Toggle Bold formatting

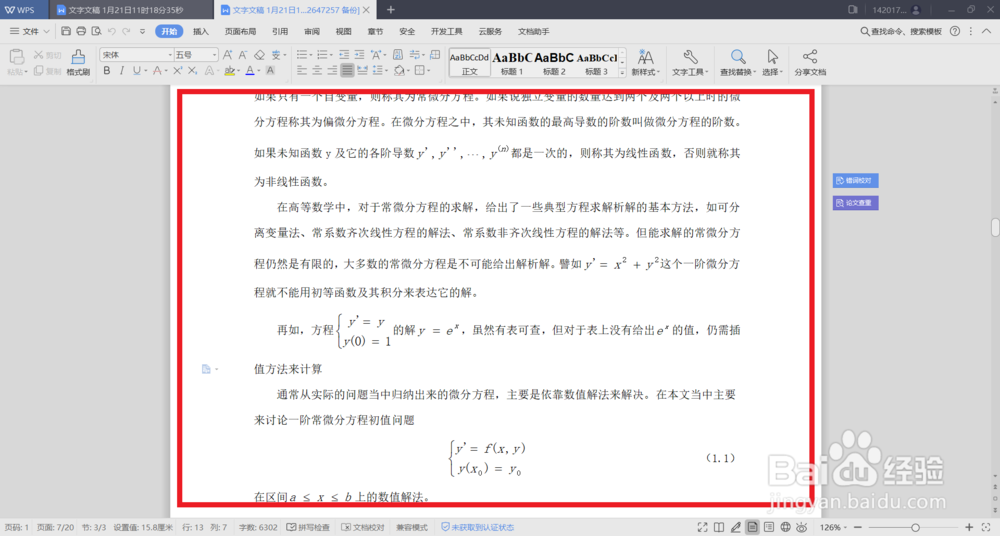point(107,71)
